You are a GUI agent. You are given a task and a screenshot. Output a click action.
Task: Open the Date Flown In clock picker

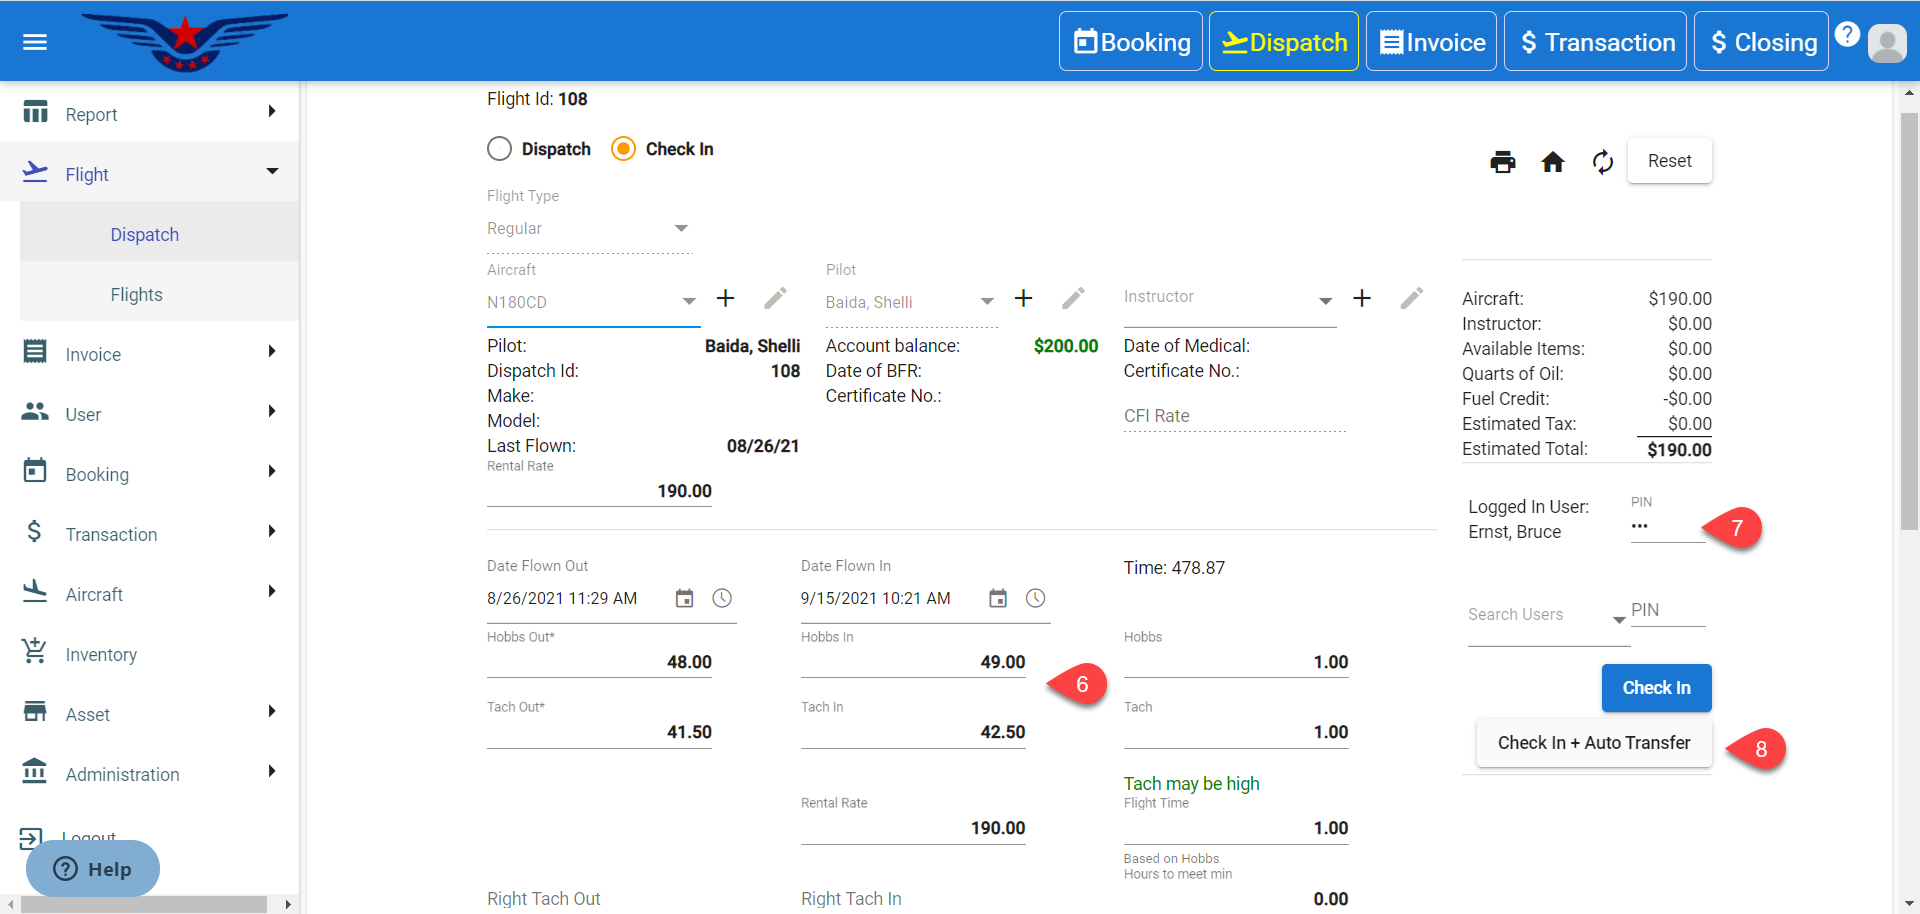click(1035, 598)
